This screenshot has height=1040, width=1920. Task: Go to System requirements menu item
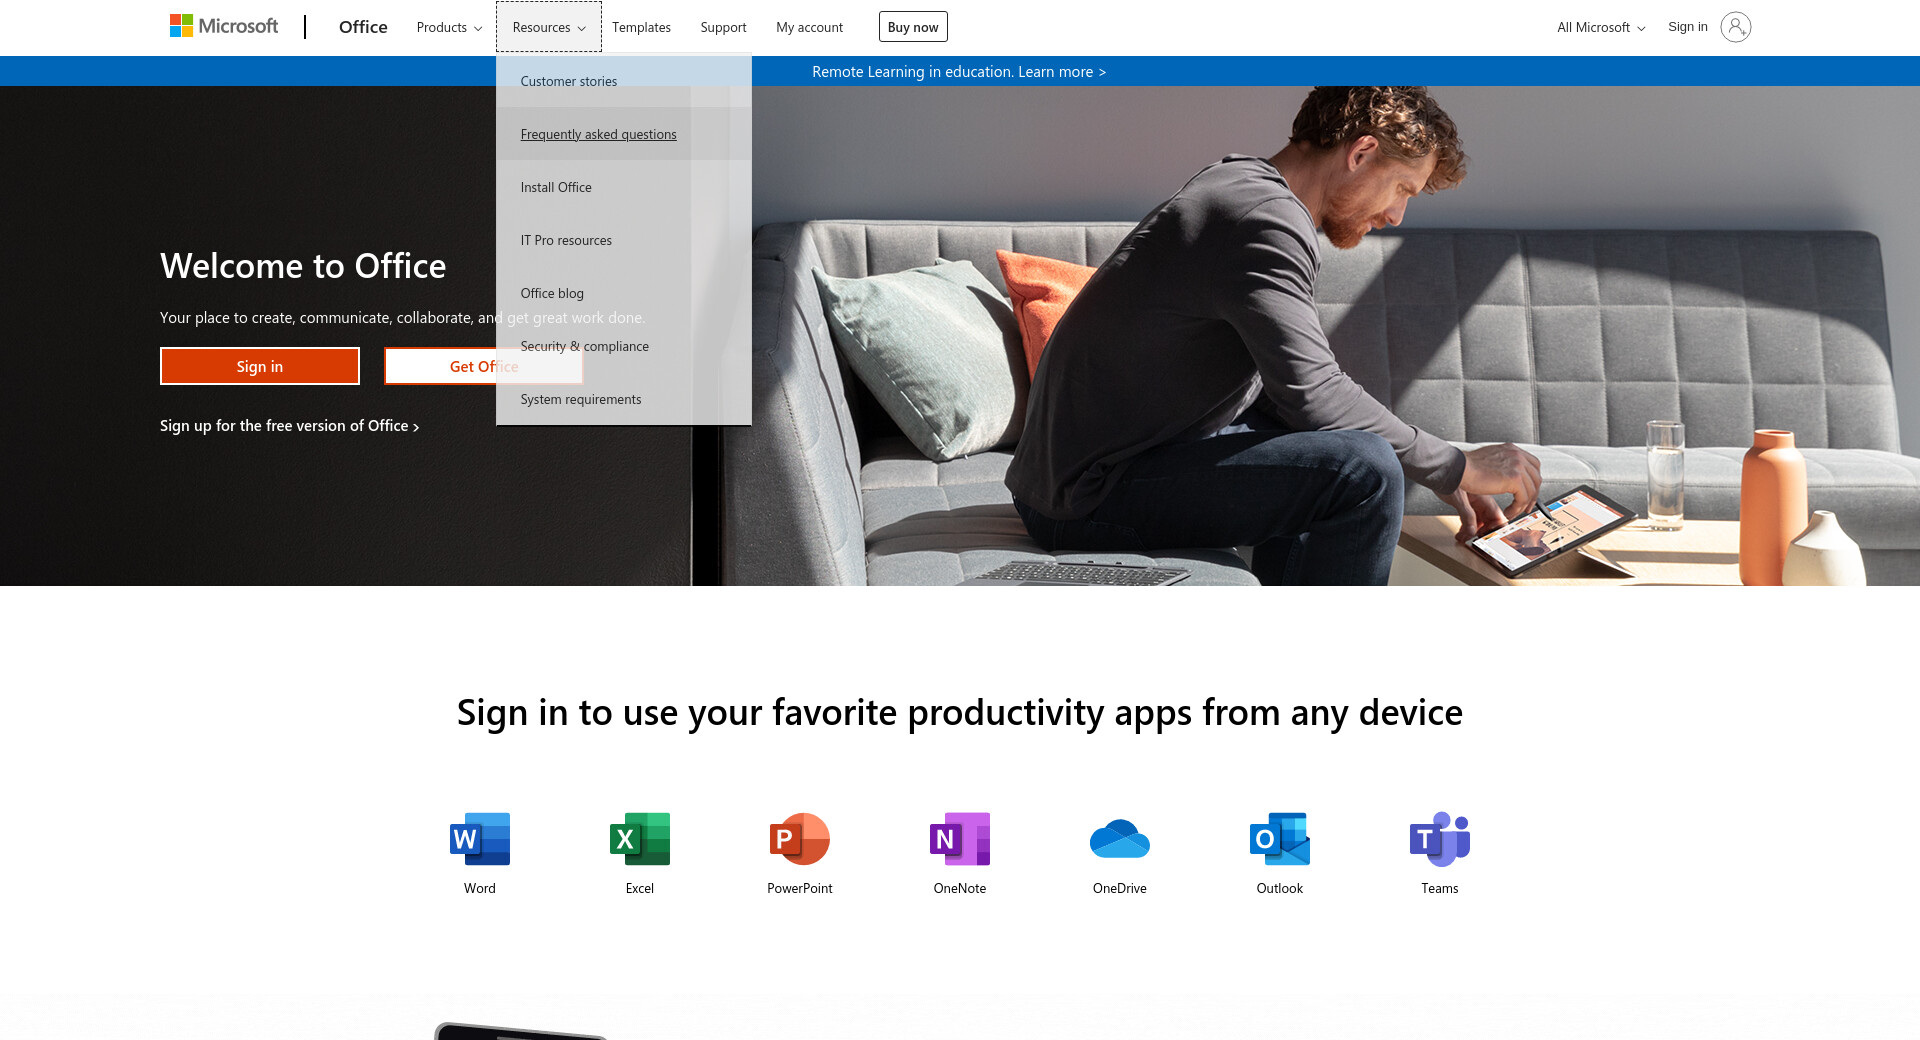[x=581, y=399]
